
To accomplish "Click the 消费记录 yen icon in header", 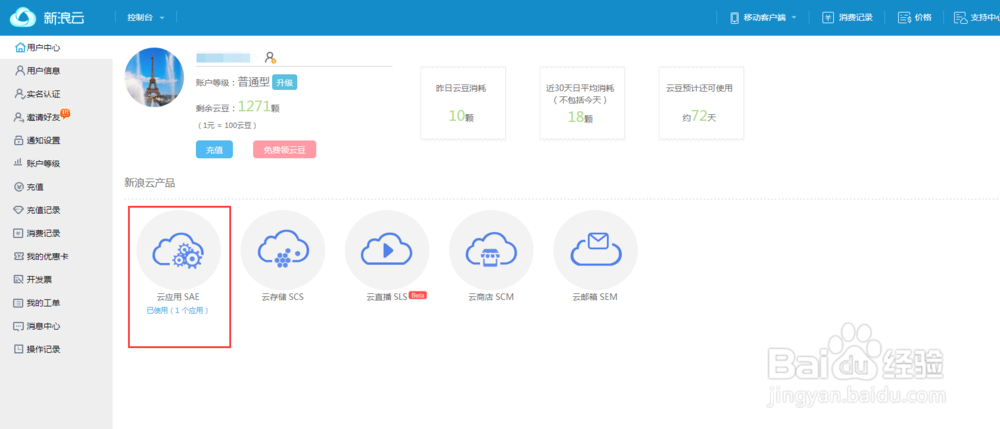I will coord(828,18).
